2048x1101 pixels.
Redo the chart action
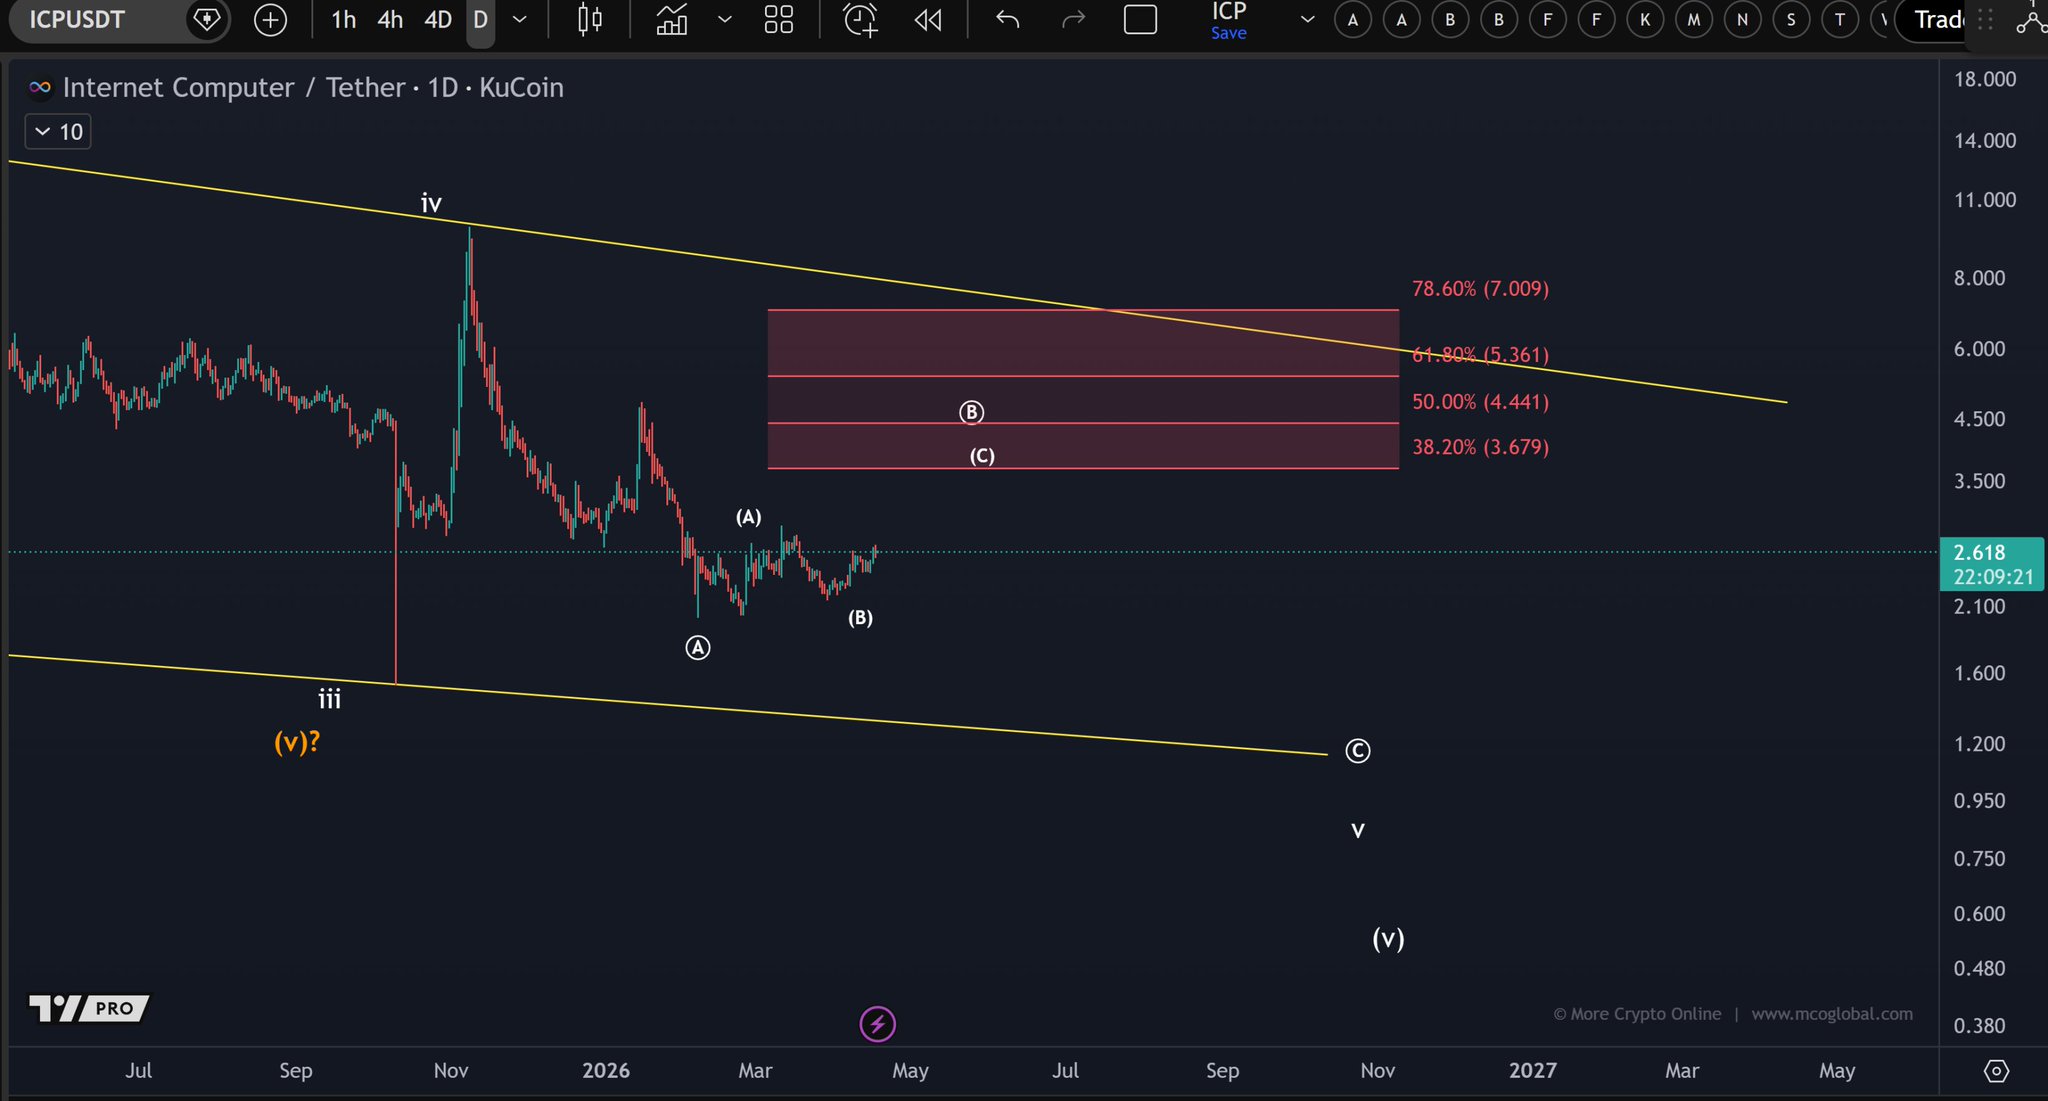click(x=1072, y=19)
